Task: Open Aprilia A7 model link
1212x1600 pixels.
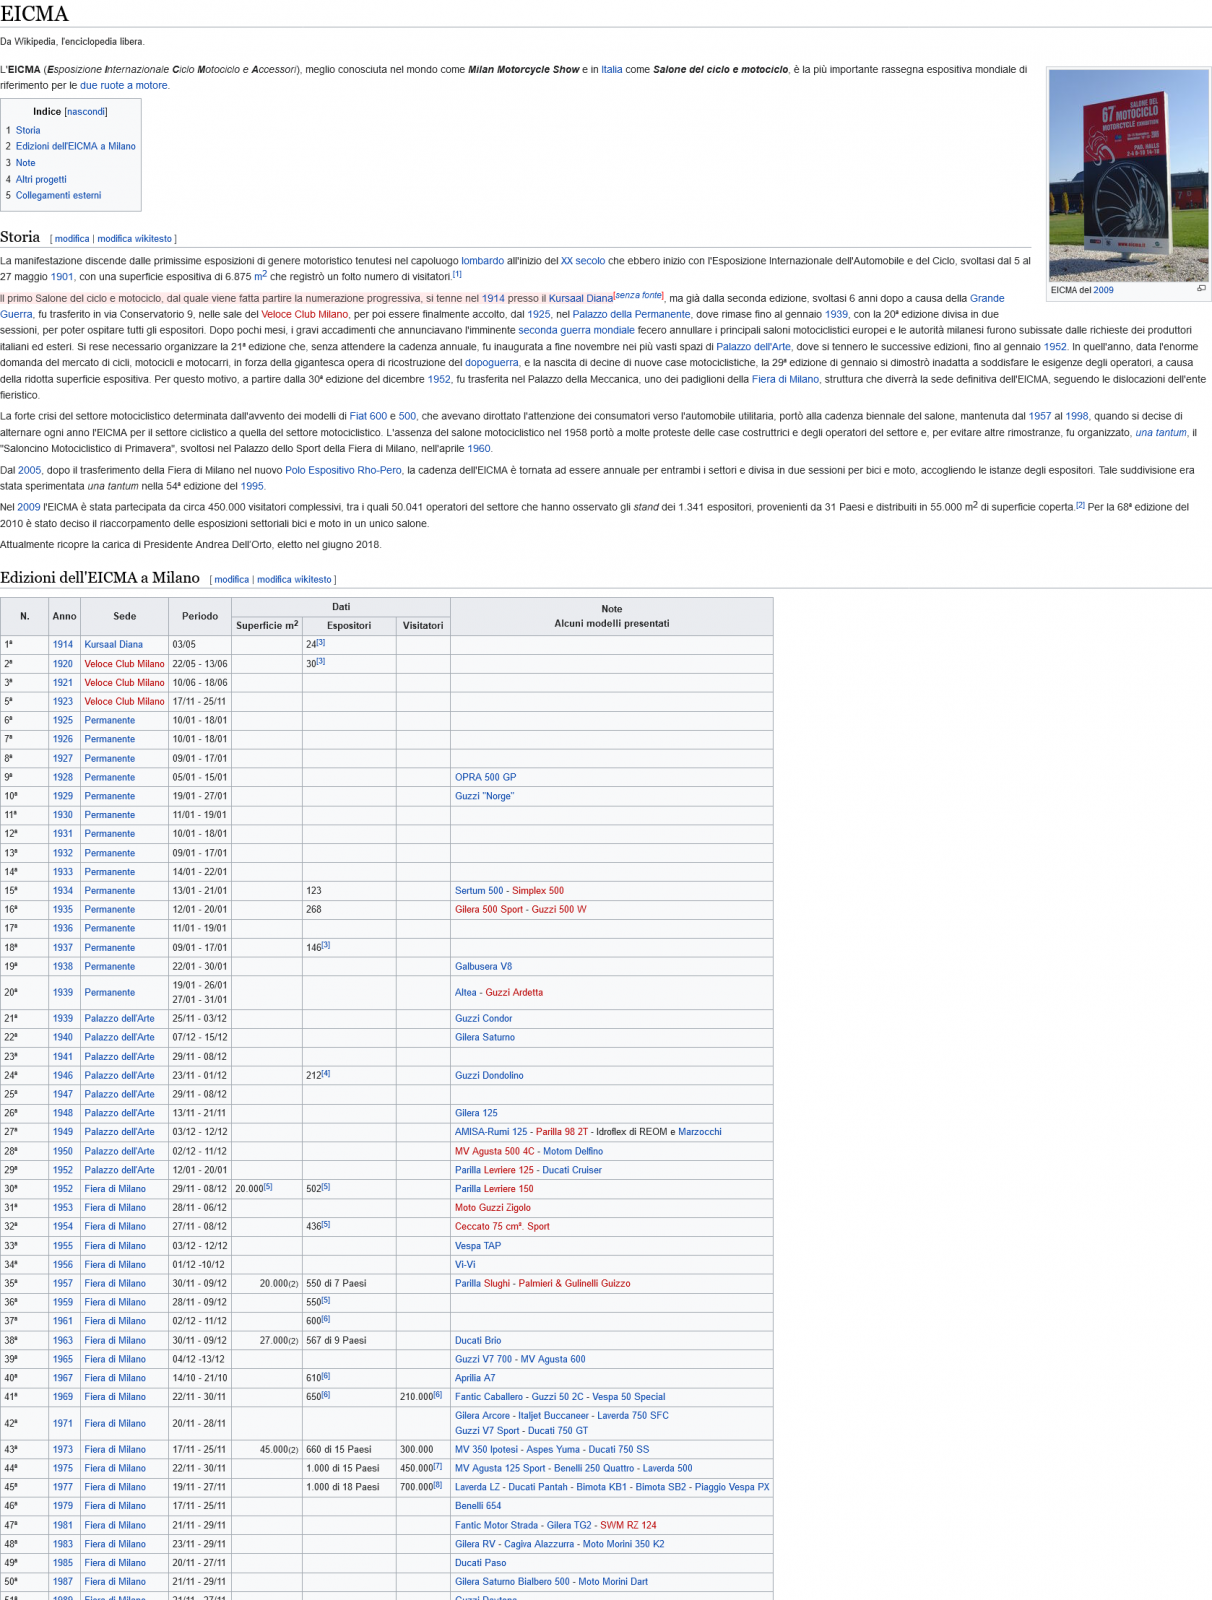Action: [x=475, y=1378]
